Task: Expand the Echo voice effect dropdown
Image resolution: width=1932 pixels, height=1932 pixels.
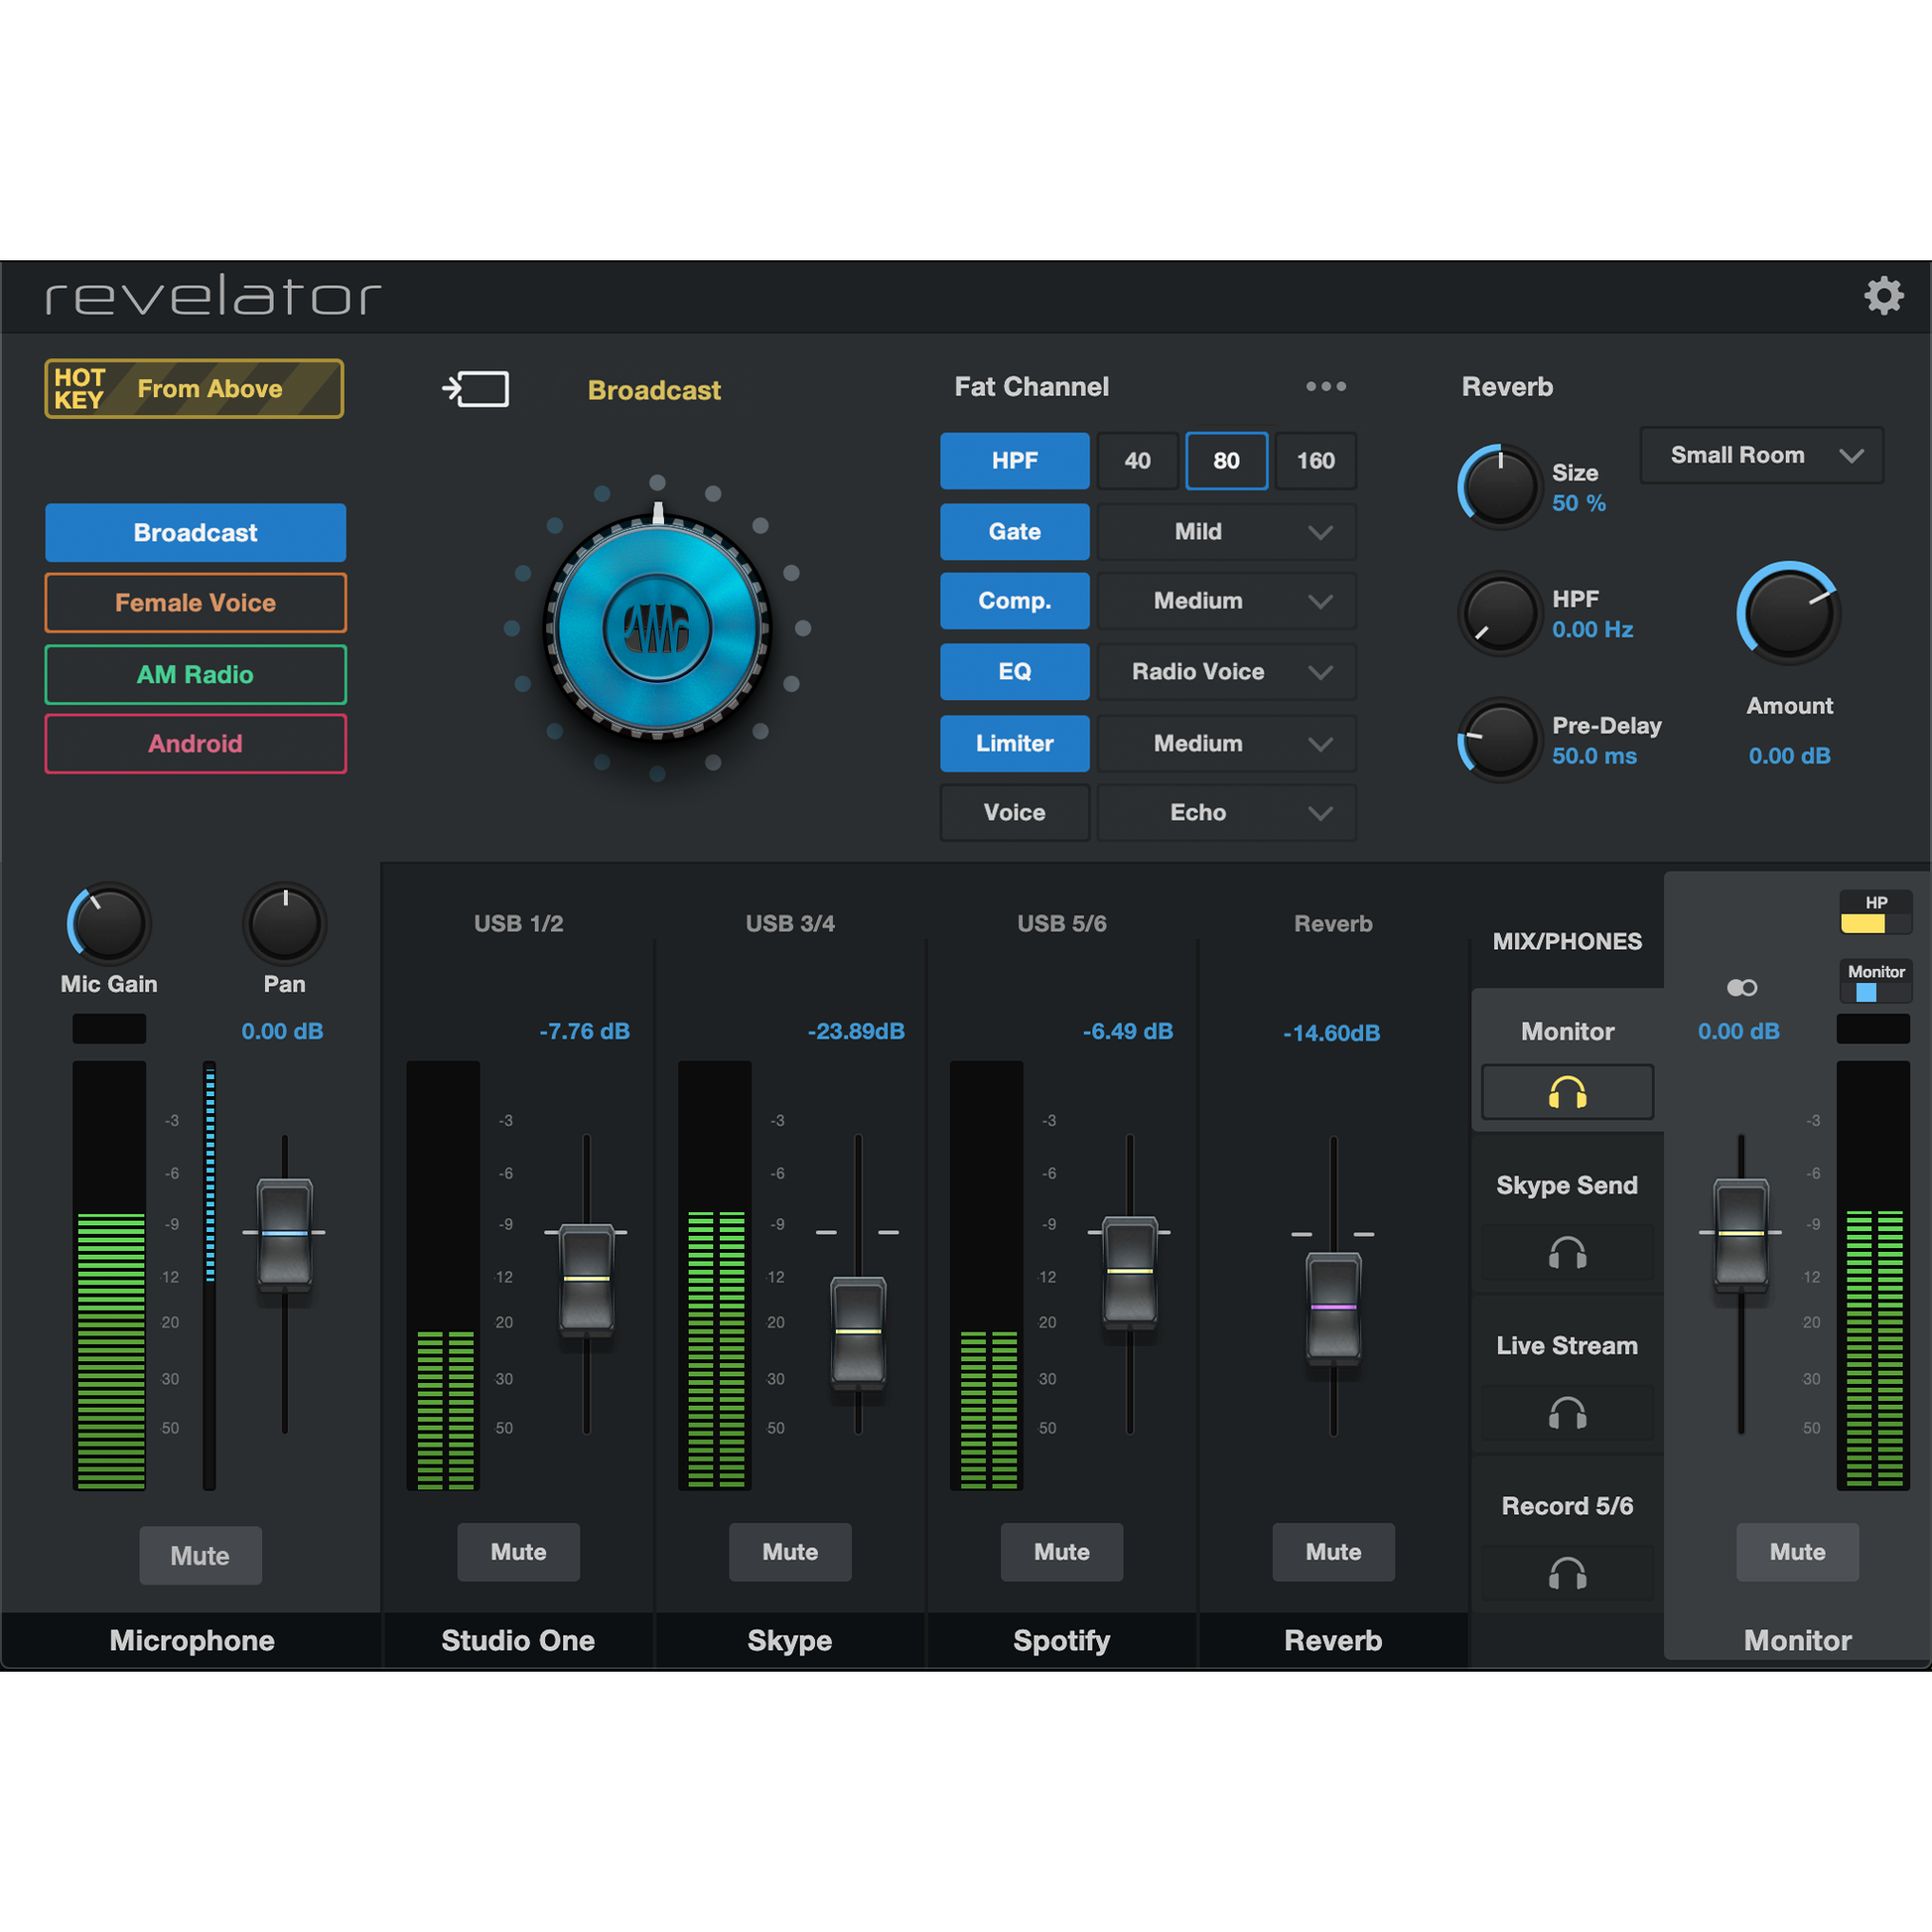Action: click(1226, 812)
